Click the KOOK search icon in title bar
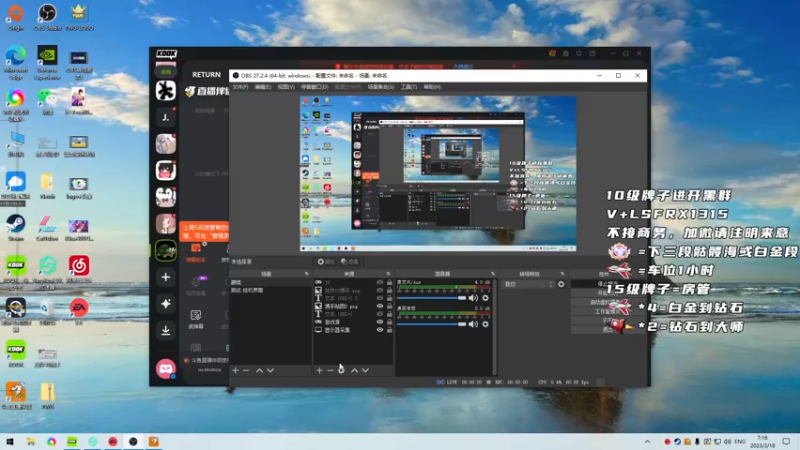The height and width of the screenshot is (450, 800). point(579,54)
